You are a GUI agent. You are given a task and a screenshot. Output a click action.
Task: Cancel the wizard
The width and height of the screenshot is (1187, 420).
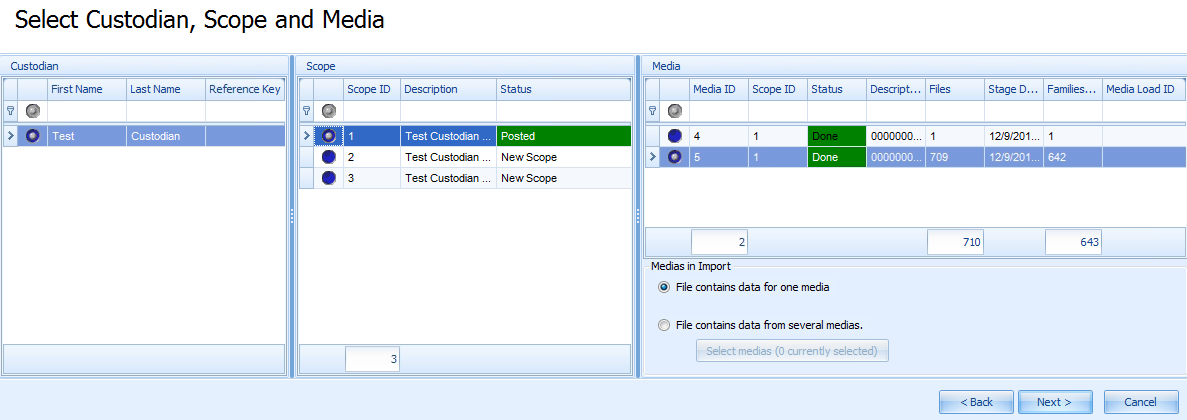point(1140,402)
